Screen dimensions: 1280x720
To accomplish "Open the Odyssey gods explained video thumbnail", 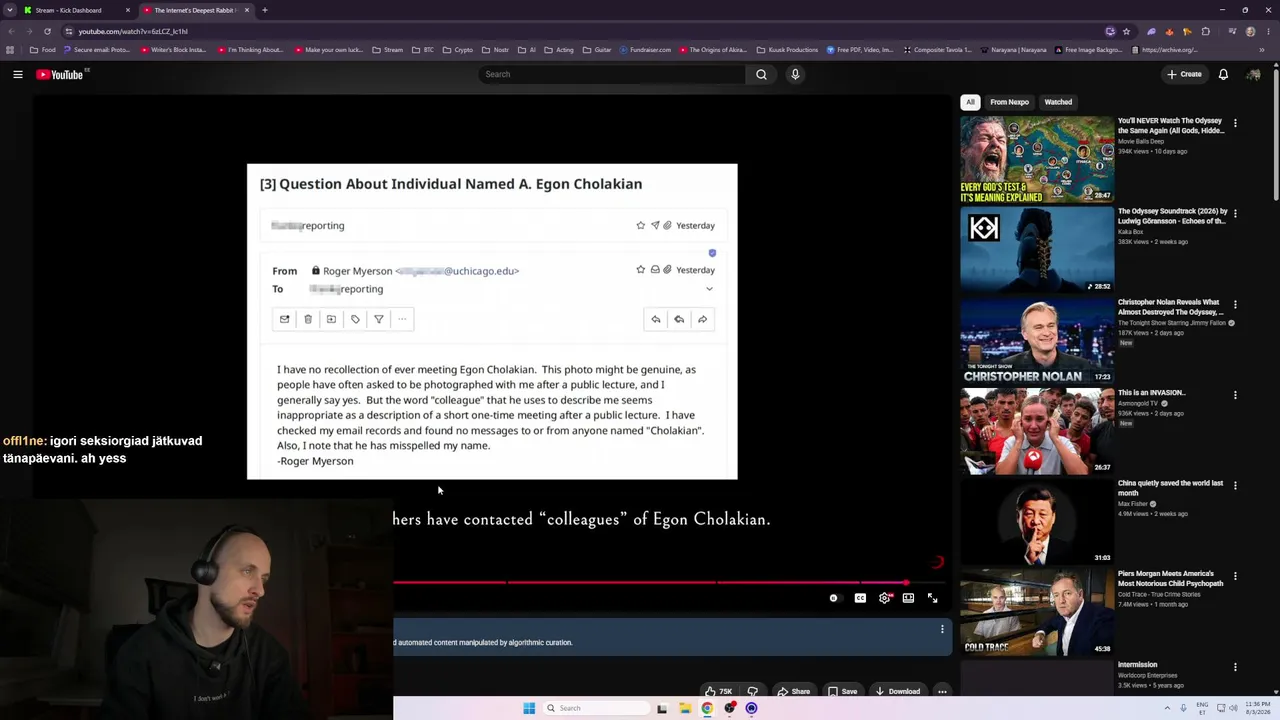I will (x=1037, y=159).
